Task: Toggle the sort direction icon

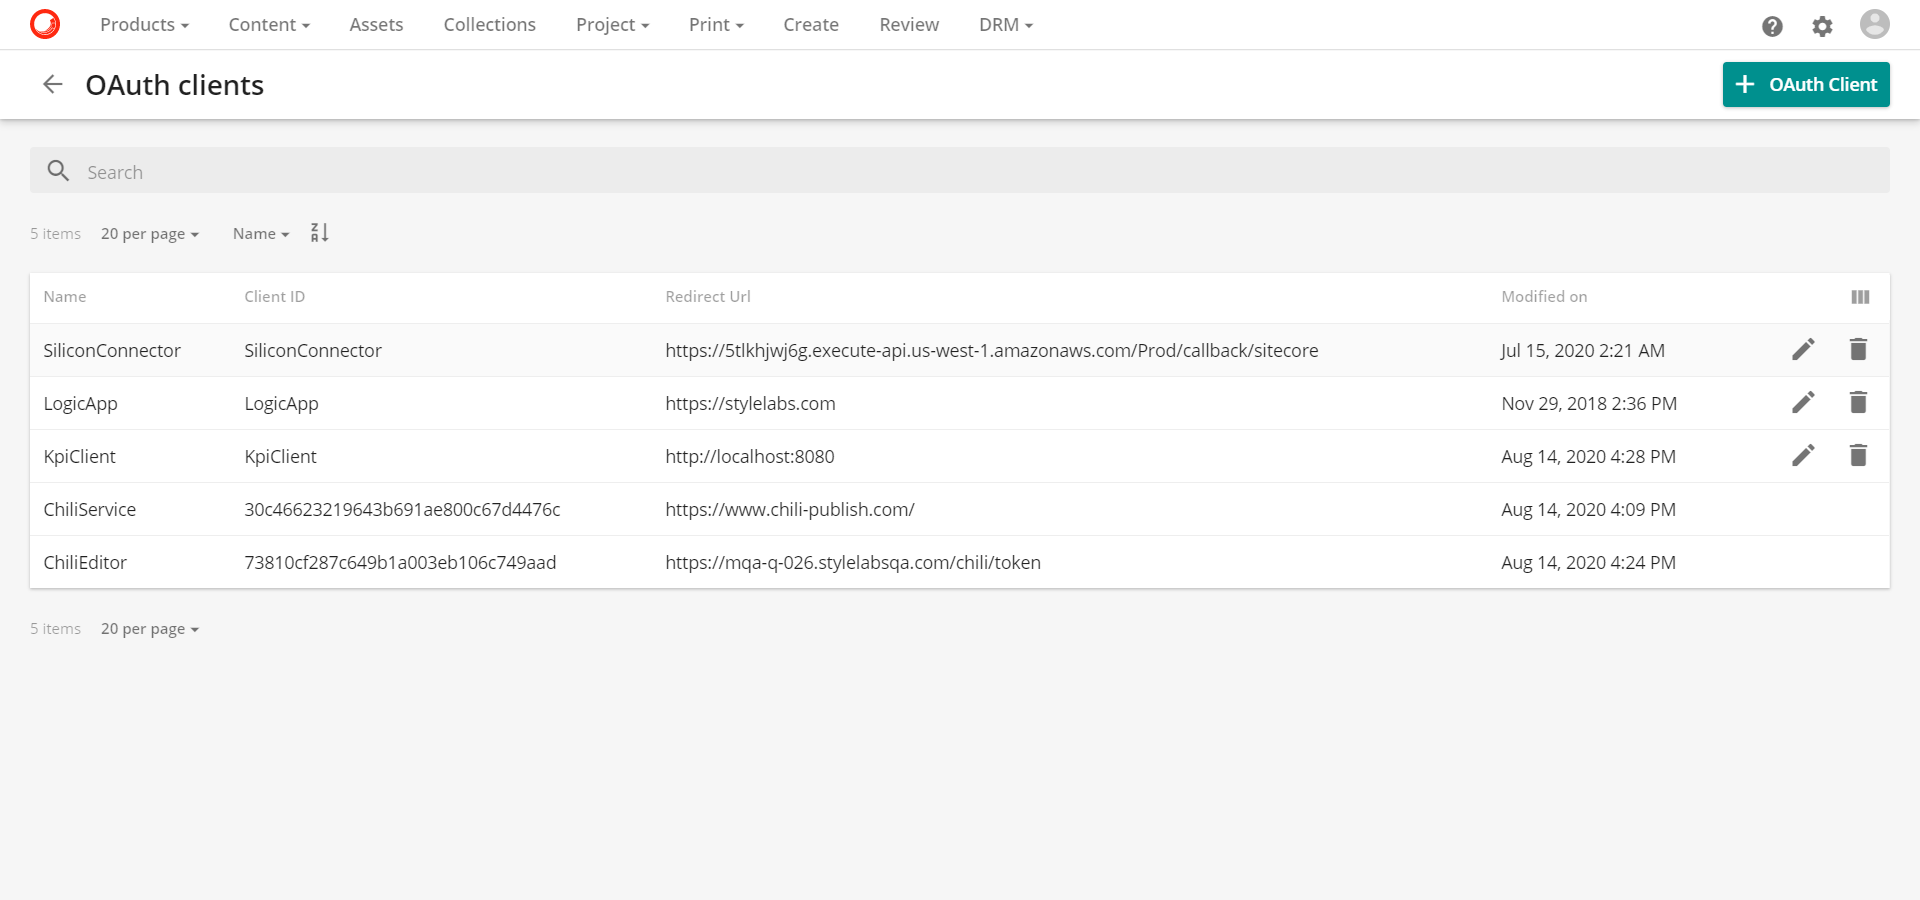Action: 319,232
